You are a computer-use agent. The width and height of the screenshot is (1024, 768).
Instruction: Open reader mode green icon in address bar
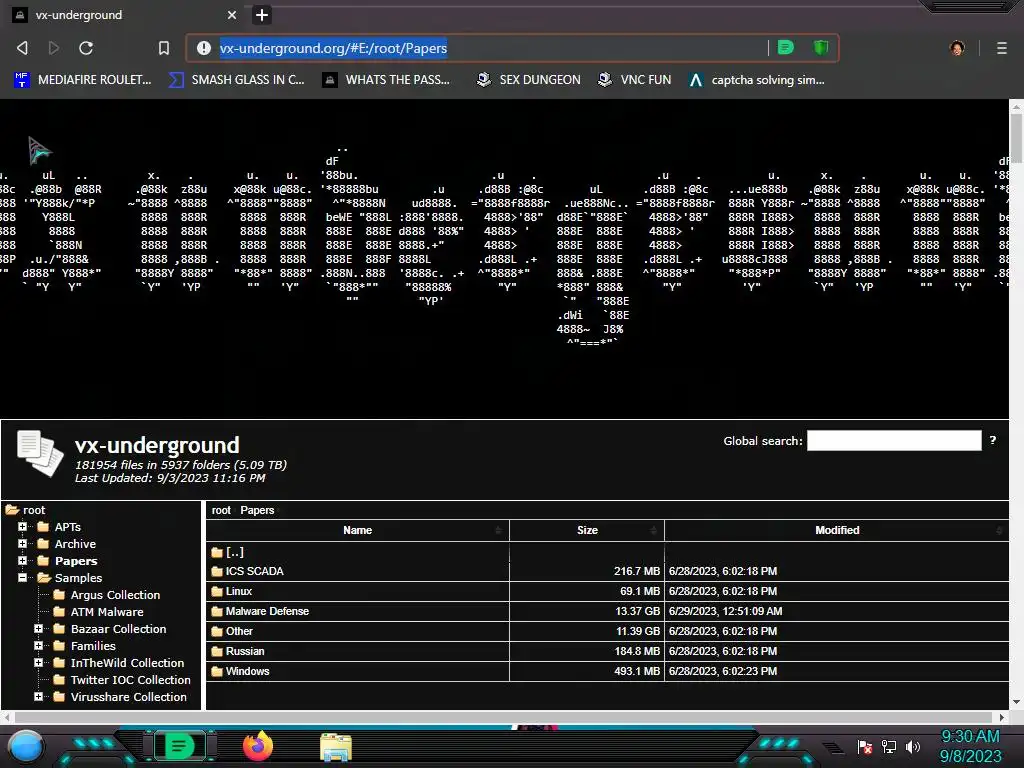(786, 47)
